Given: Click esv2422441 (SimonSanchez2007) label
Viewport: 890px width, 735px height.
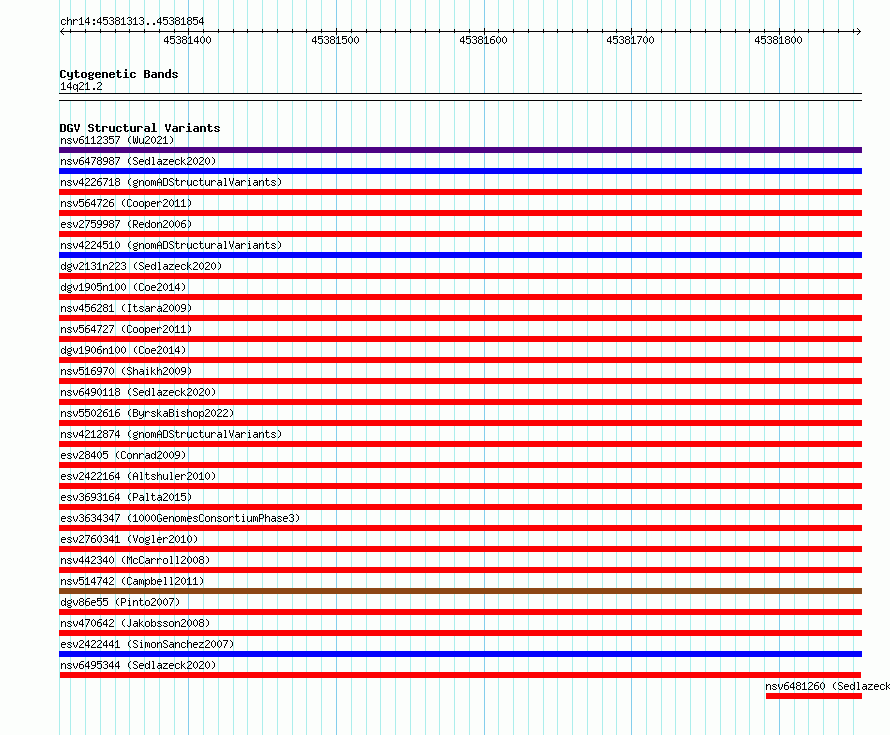Looking at the screenshot, I should pos(147,644).
